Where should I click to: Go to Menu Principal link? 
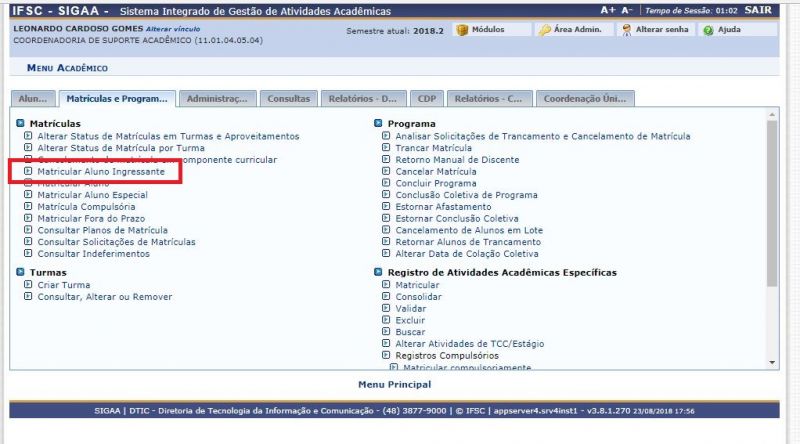pyautogui.click(x=394, y=384)
